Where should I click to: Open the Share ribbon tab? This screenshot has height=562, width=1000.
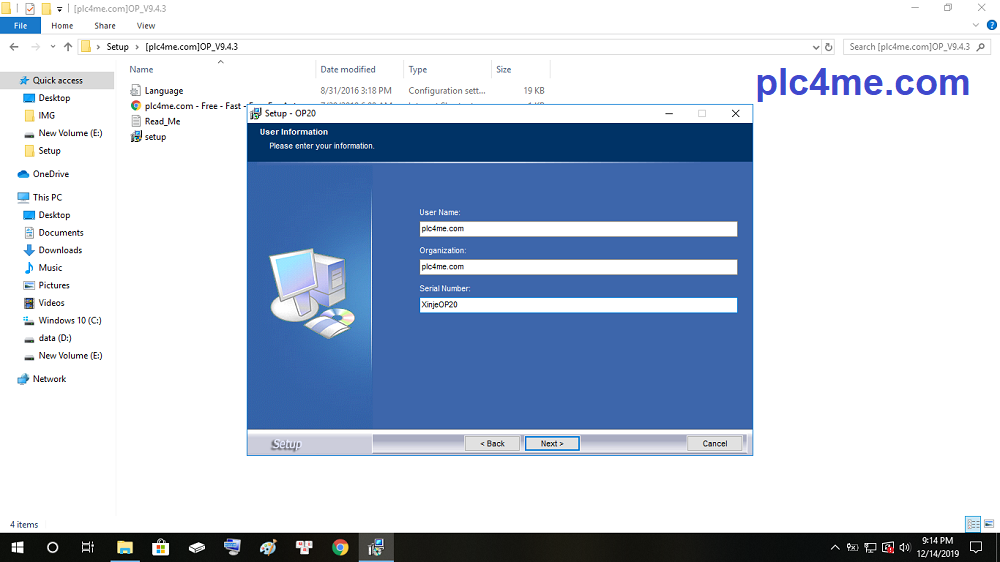(105, 26)
